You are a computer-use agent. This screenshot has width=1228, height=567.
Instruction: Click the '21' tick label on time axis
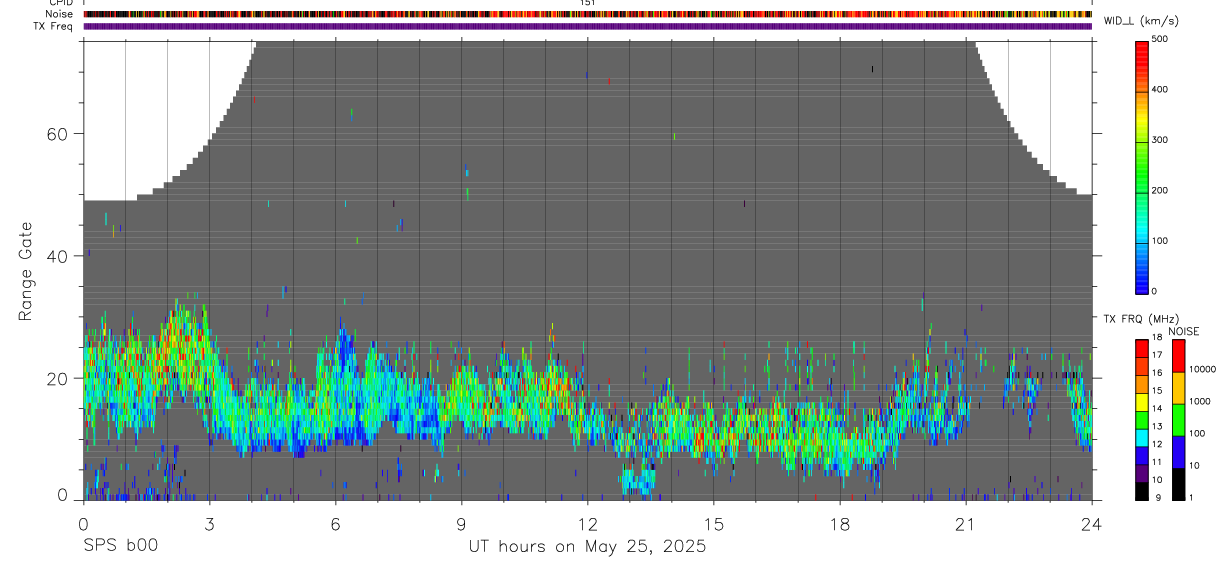(x=965, y=524)
